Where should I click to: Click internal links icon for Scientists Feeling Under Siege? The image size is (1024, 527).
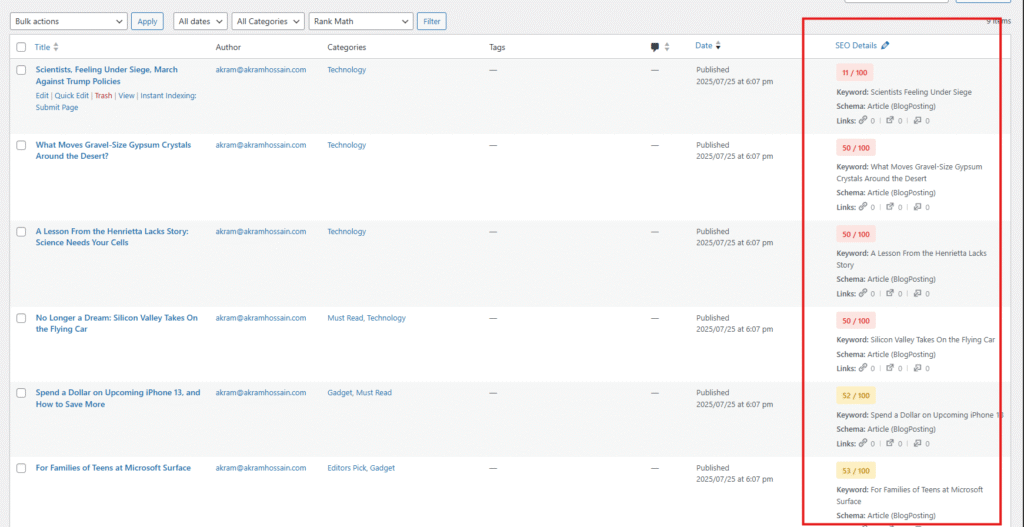863,120
